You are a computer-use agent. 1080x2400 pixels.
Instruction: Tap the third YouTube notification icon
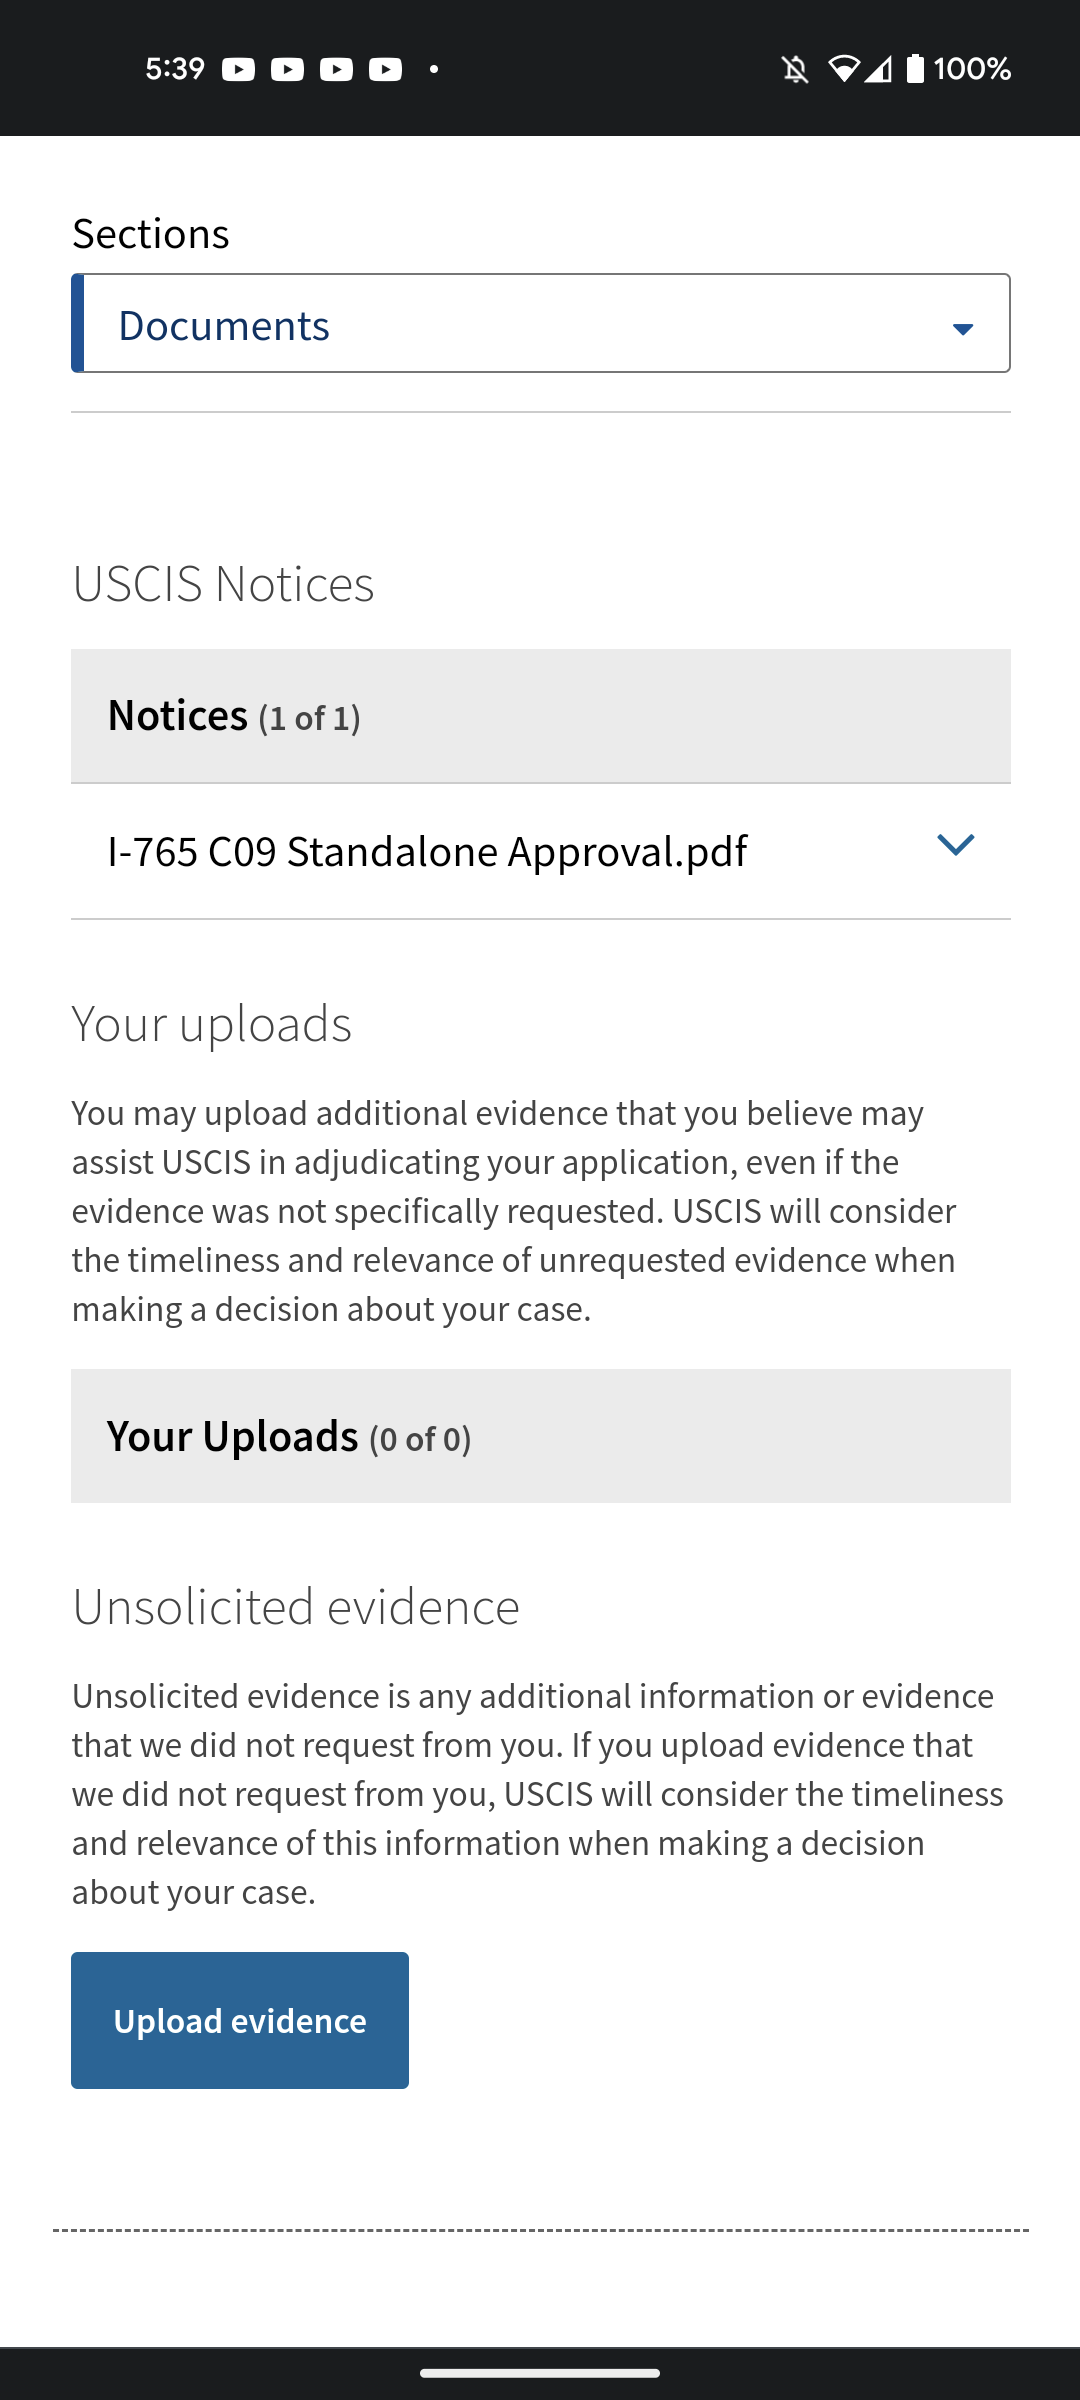click(336, 69)
